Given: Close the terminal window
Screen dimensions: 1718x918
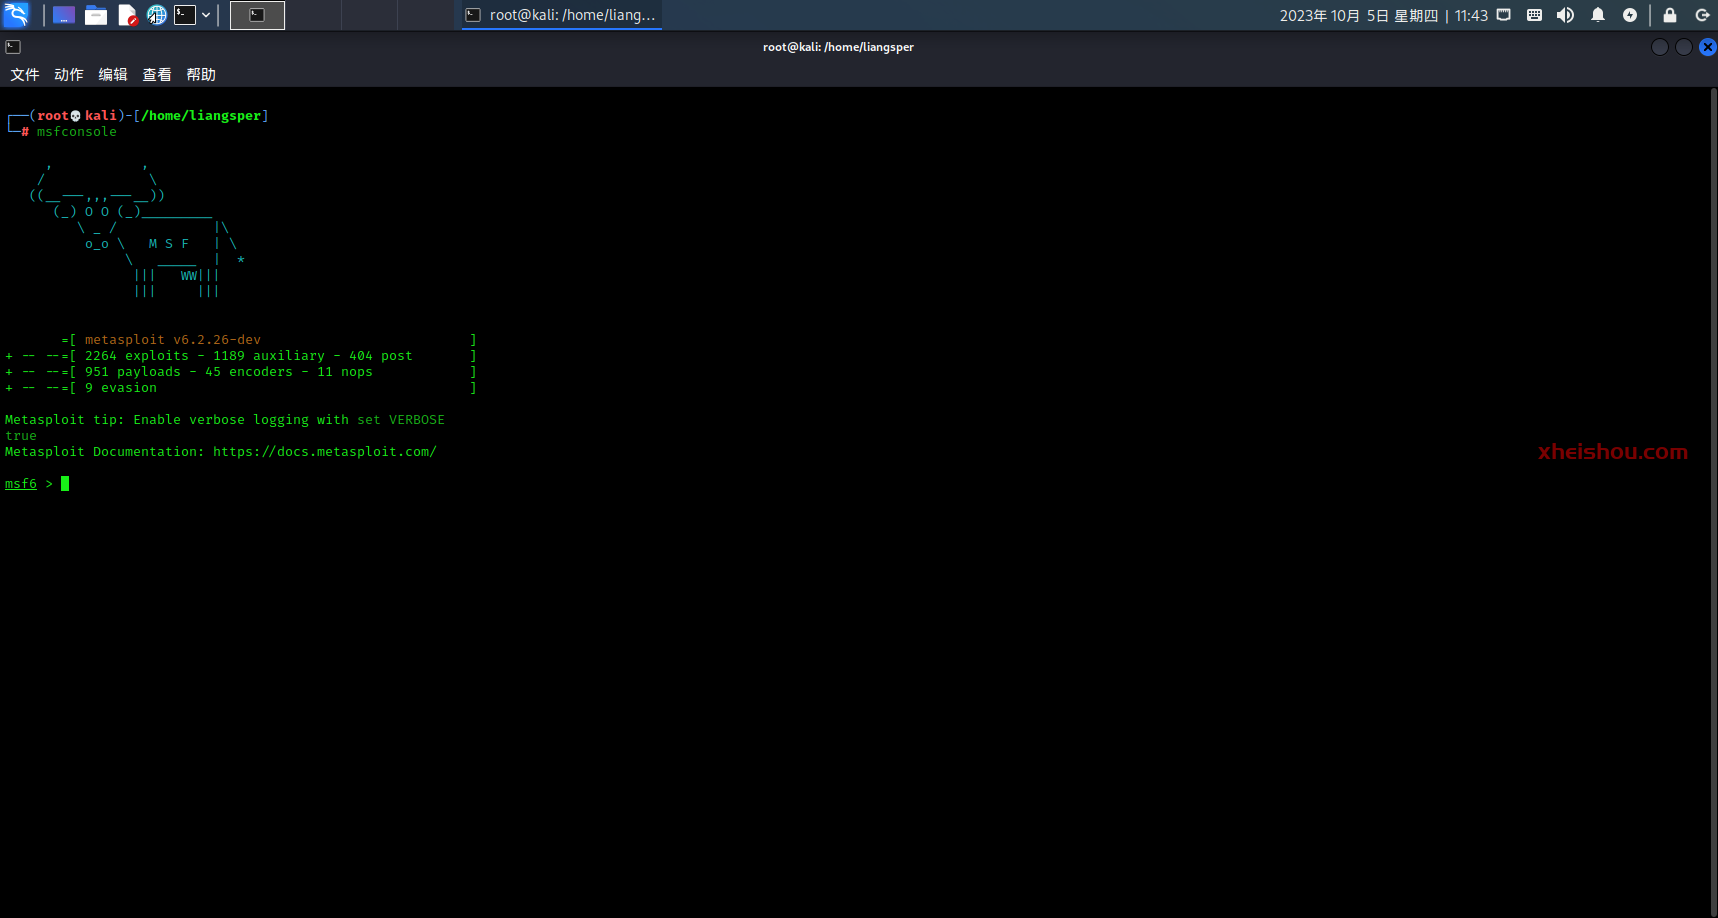Looking at the screenshot, I should click(x=1708, y=47).
